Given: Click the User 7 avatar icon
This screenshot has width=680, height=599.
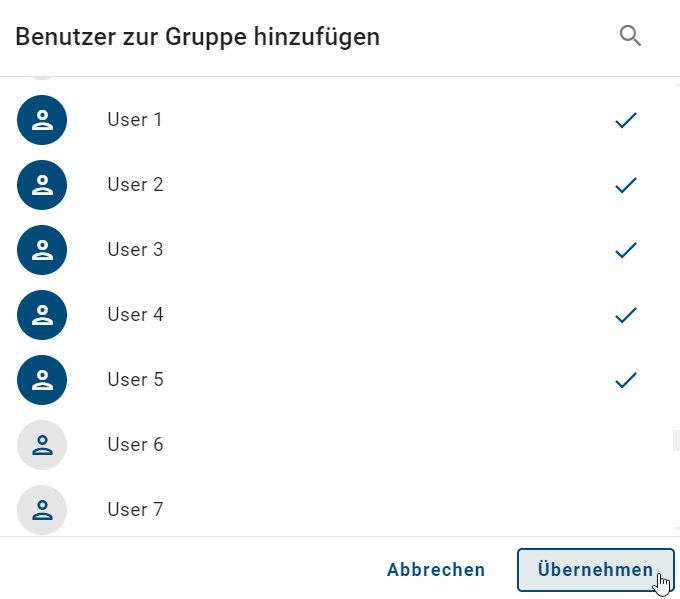Looking at the screenshot, I should point(42,510).
